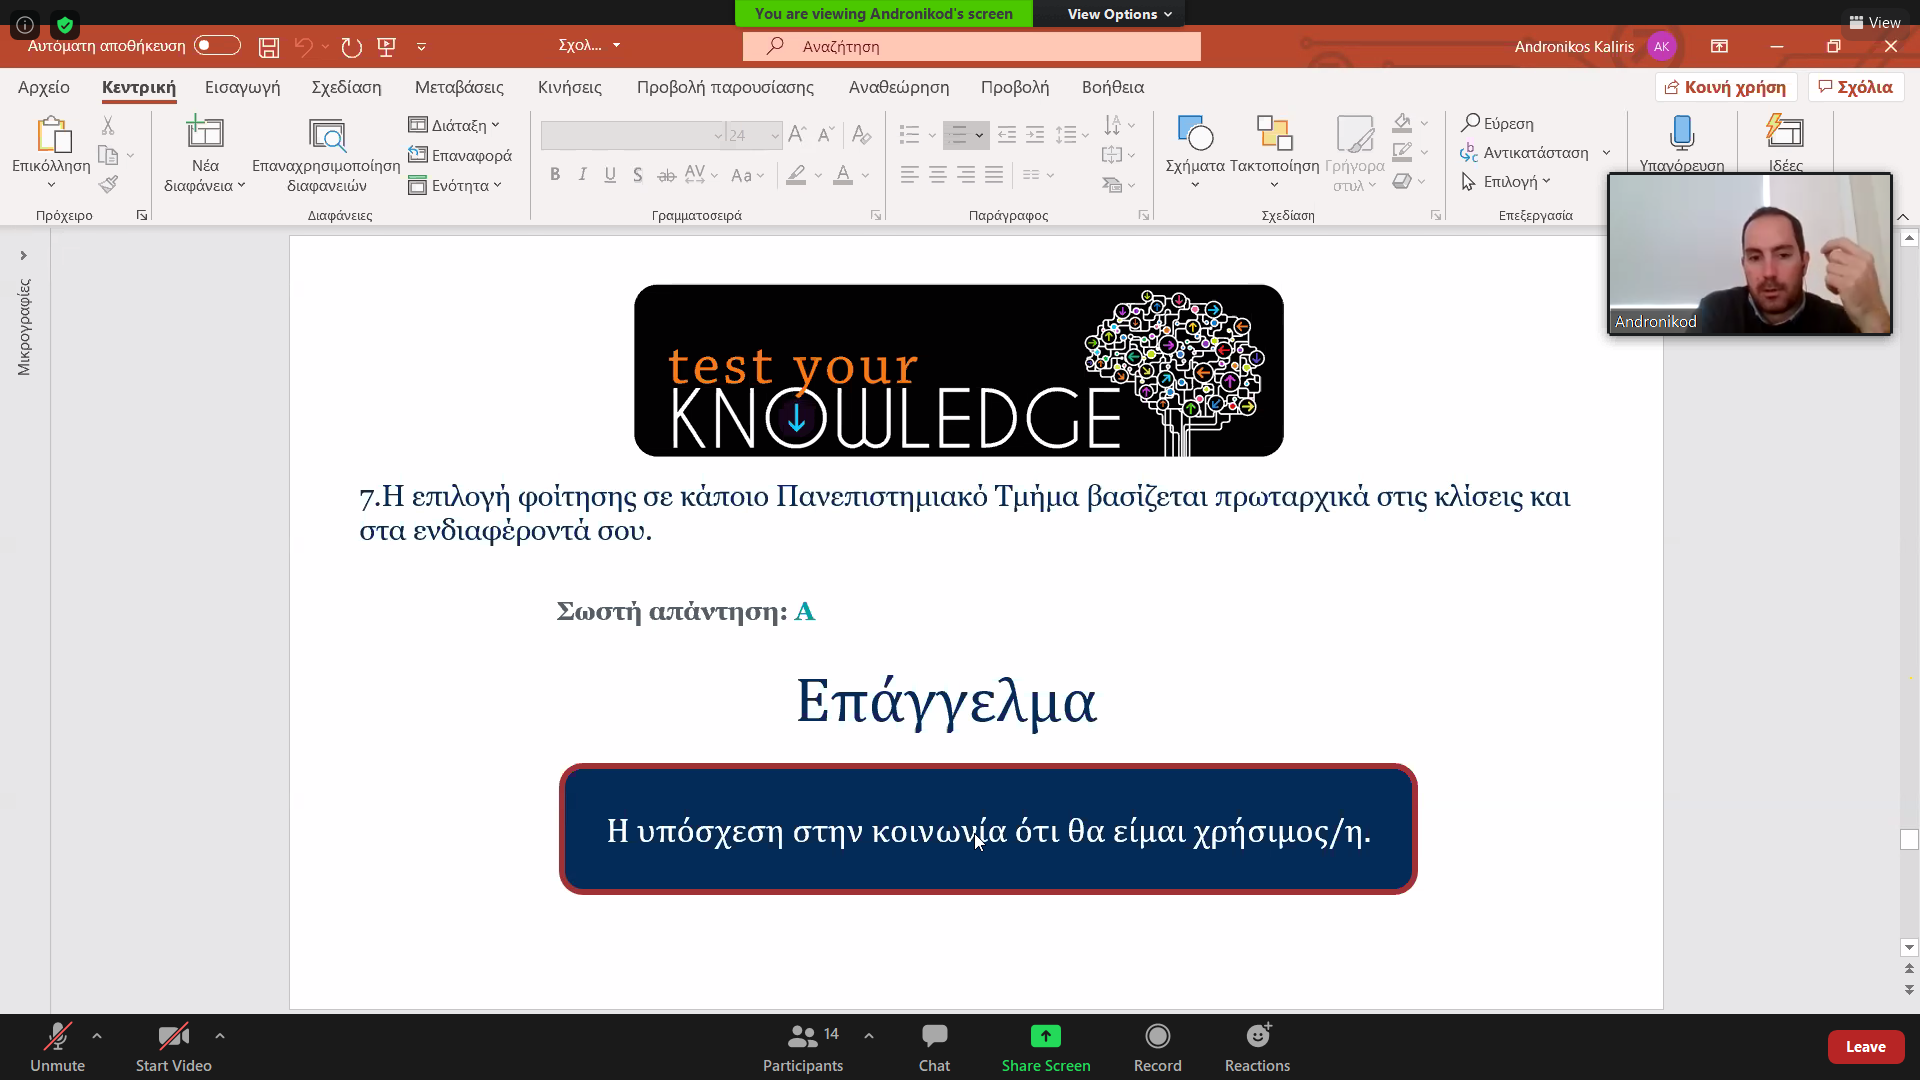Expand the View Options dropdown
Screen dimensions: 1920x1080
pos(1118,14)
